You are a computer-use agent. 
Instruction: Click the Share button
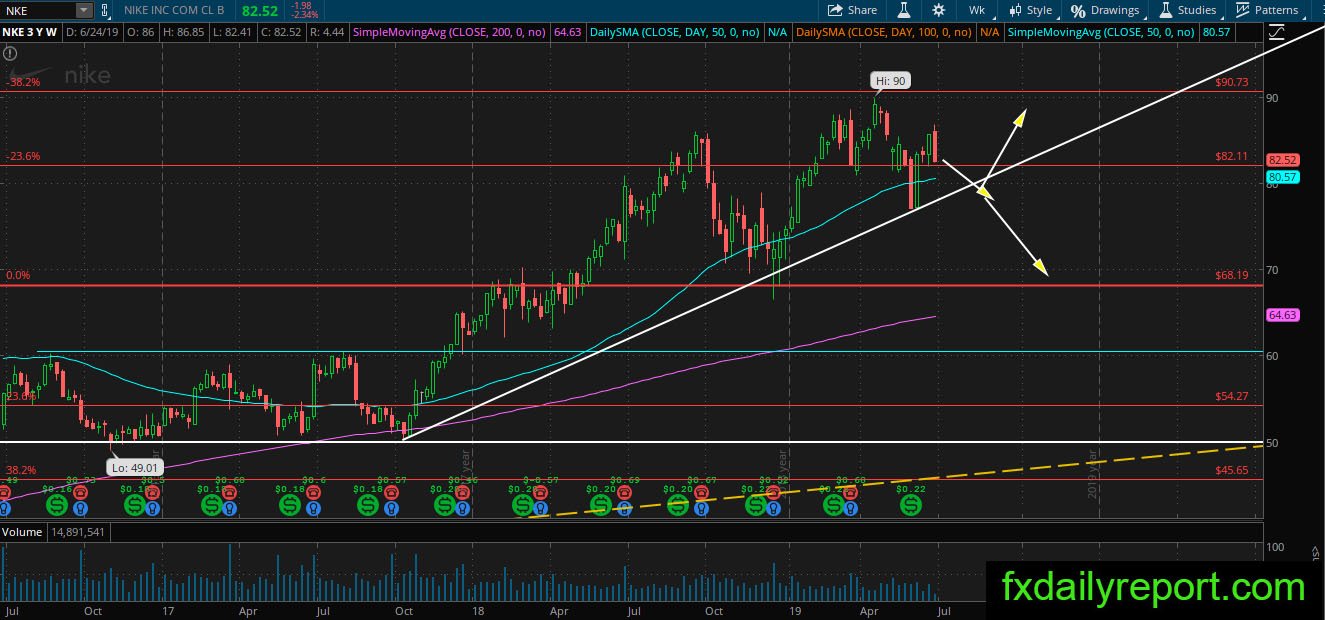click(x=852, y=10)
